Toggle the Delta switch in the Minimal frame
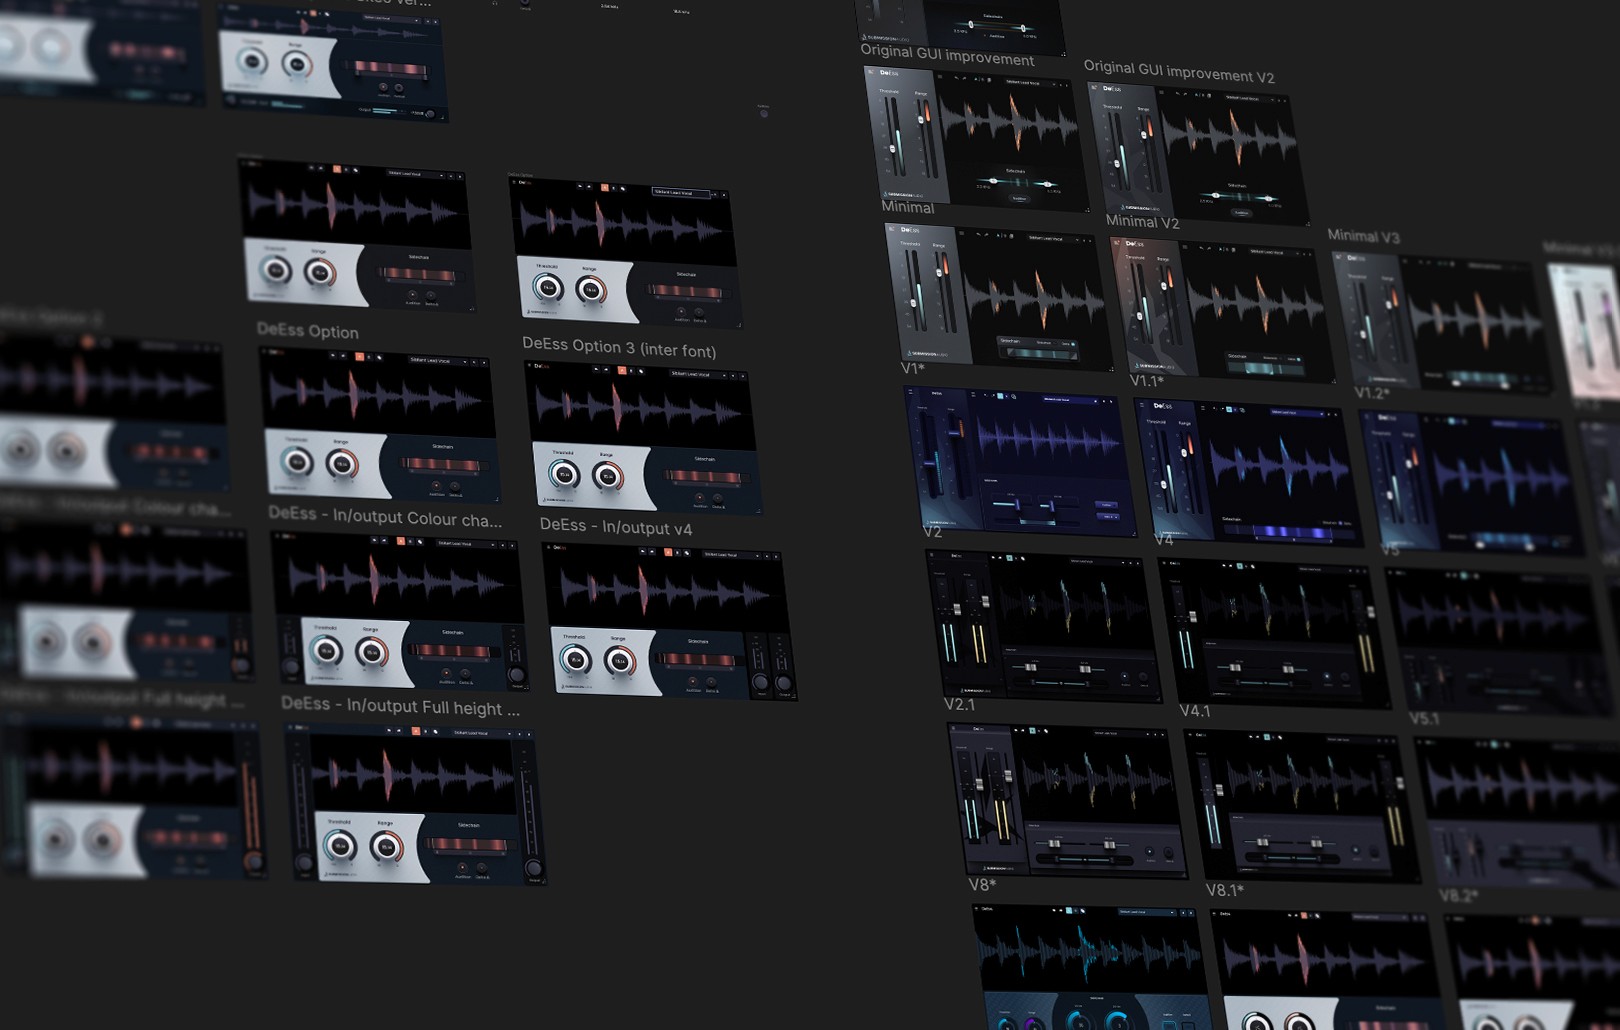This screenshot has width=1620, height=1030. 1073,344
